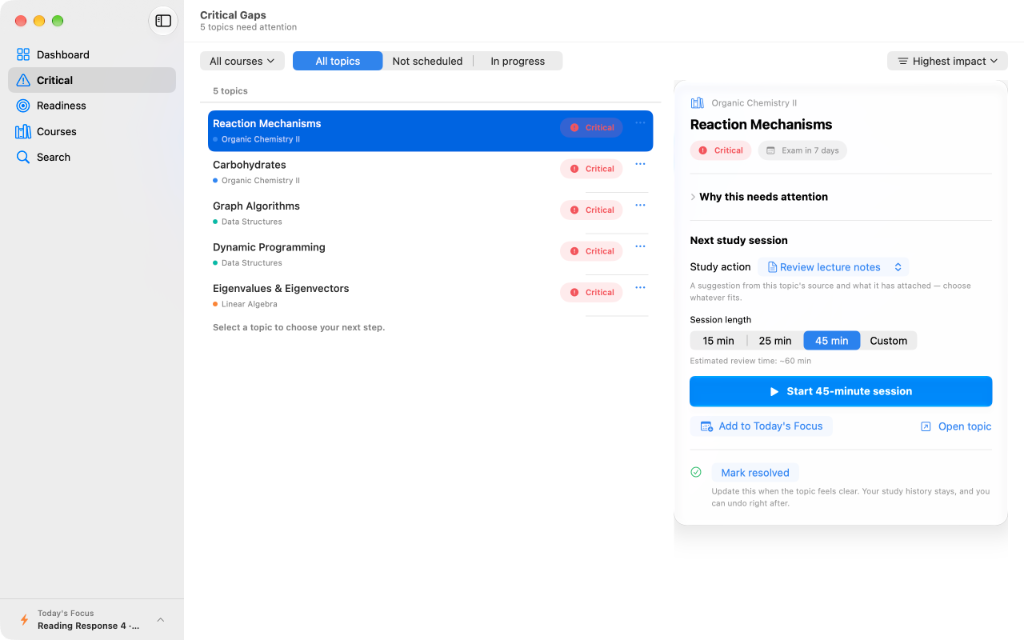The image size is (1024, 640).
Task: Switch to the All topics tab
Action: (x=338, y=61)
